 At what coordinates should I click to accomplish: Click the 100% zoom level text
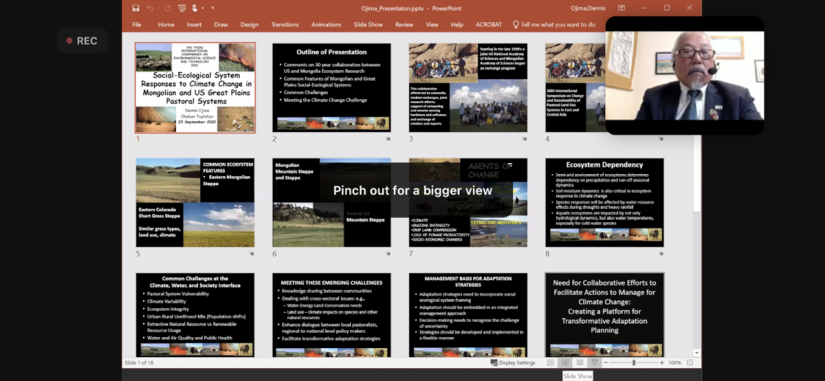(675, 363)
